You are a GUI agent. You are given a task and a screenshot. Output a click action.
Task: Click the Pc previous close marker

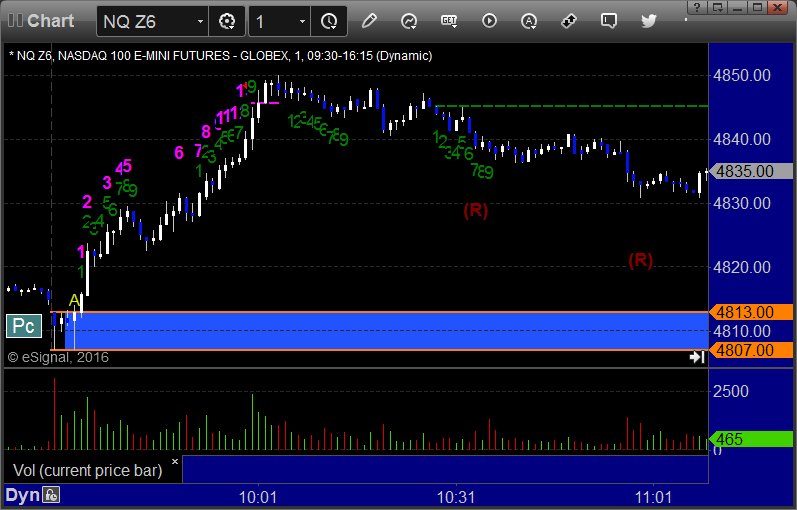point(23,326)
